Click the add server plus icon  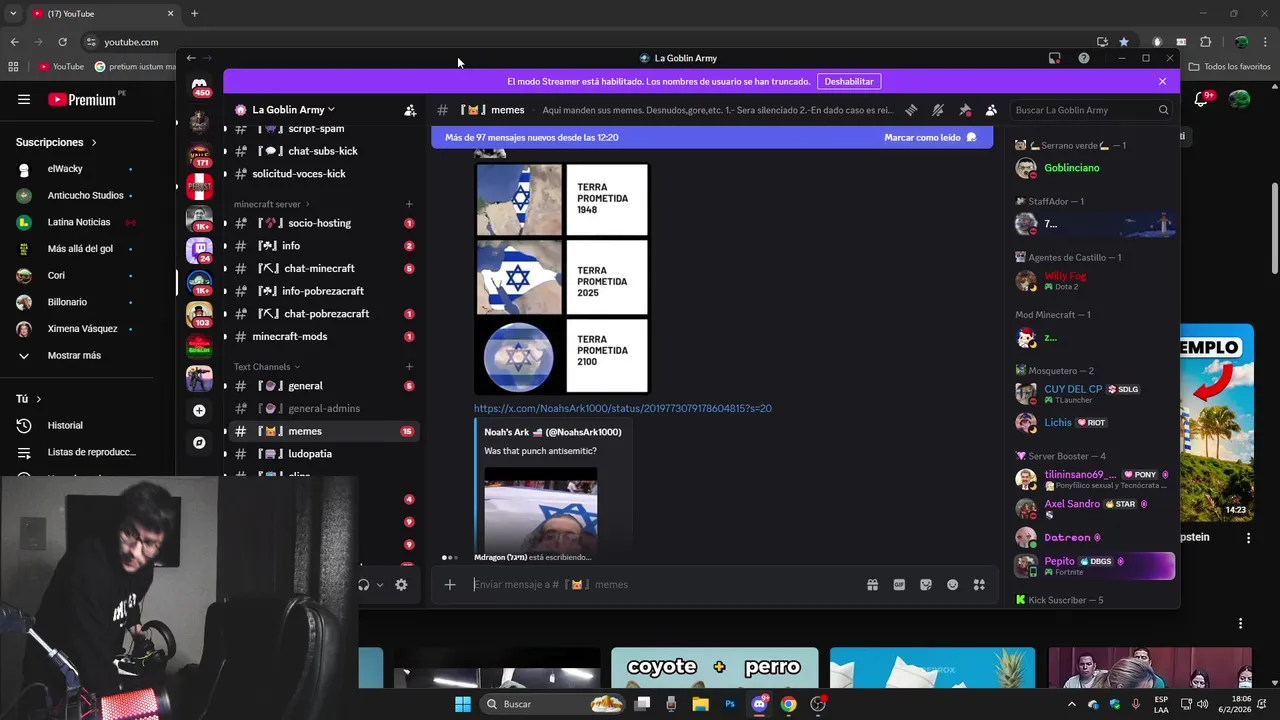pyautogui.click(x=199, y=411)
